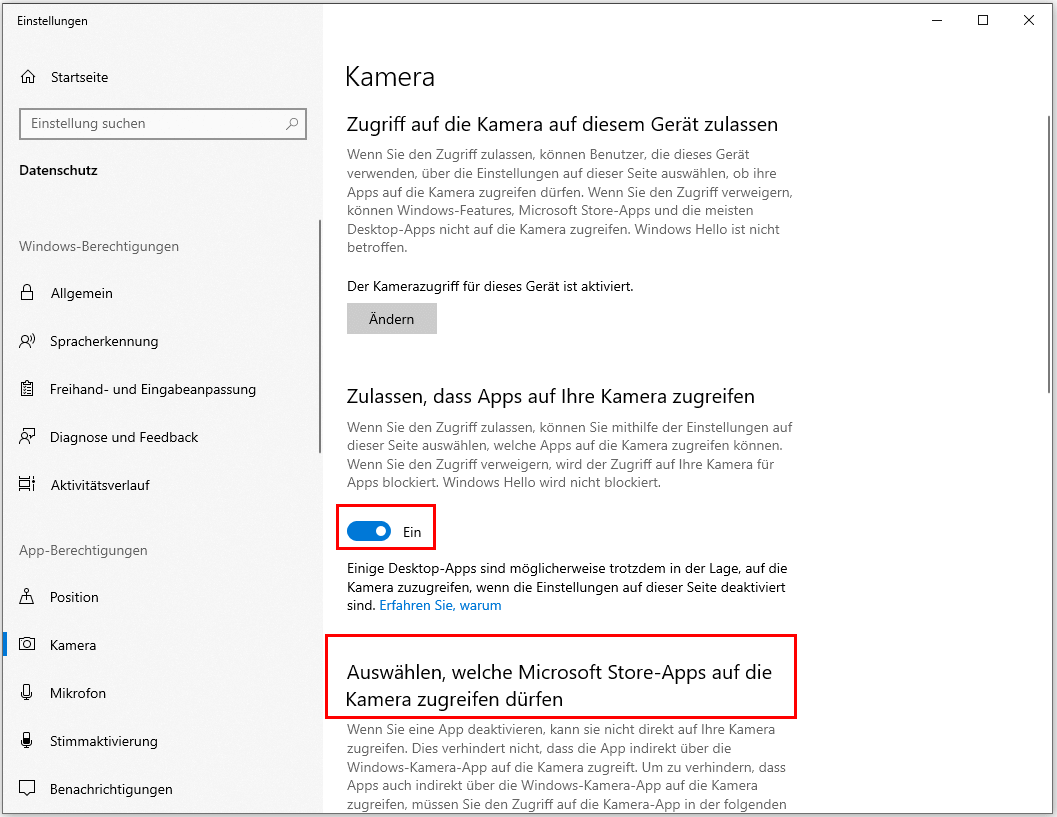The width and height of the screenshot is (1057, 817).
Task: Turn off the app camera access toggle
Action: tap(368, 532)
